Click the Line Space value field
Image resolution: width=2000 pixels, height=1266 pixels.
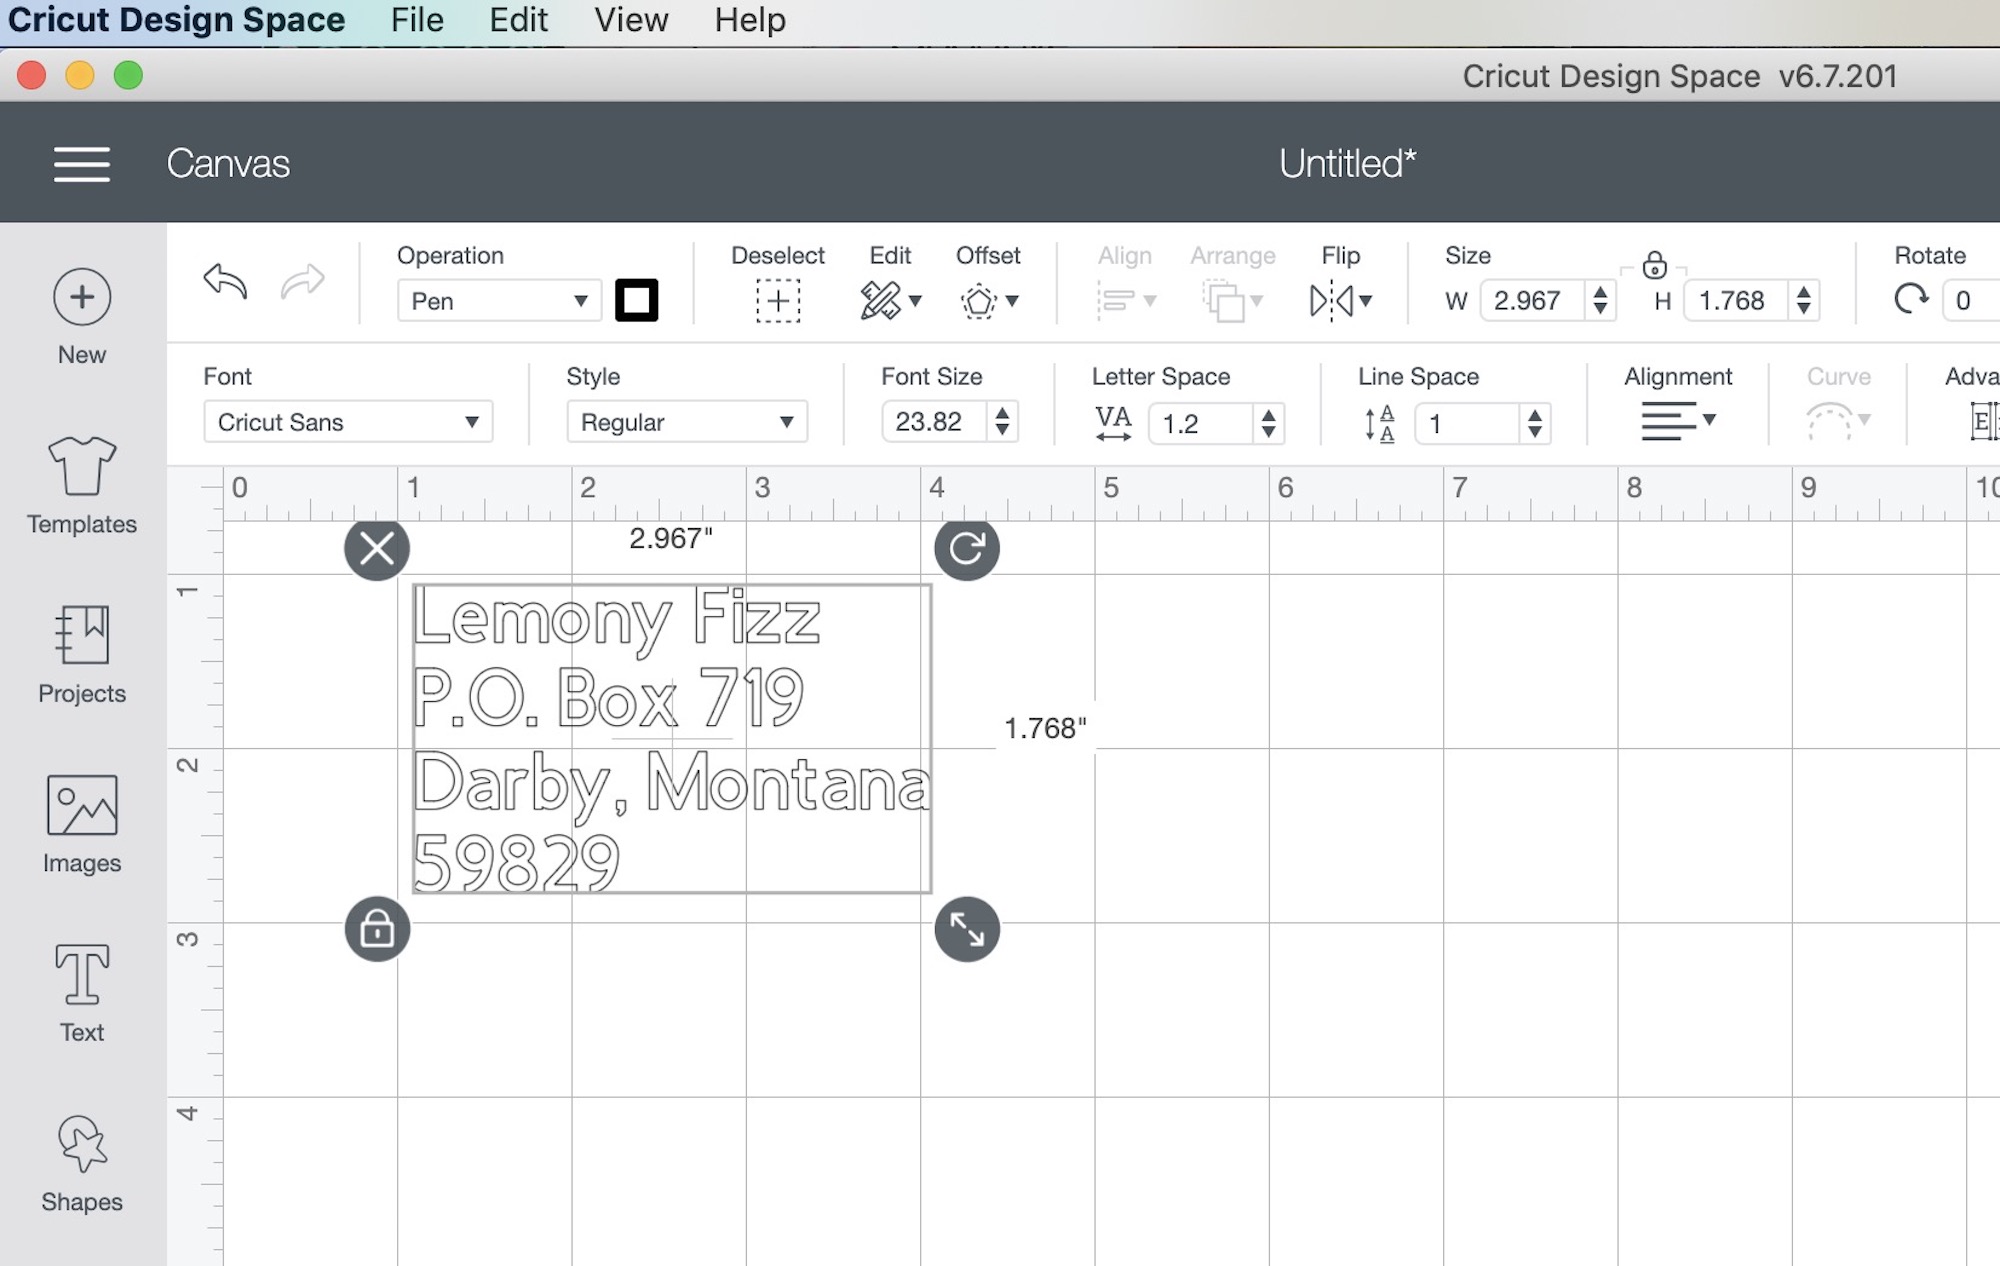click(1468, 423)
